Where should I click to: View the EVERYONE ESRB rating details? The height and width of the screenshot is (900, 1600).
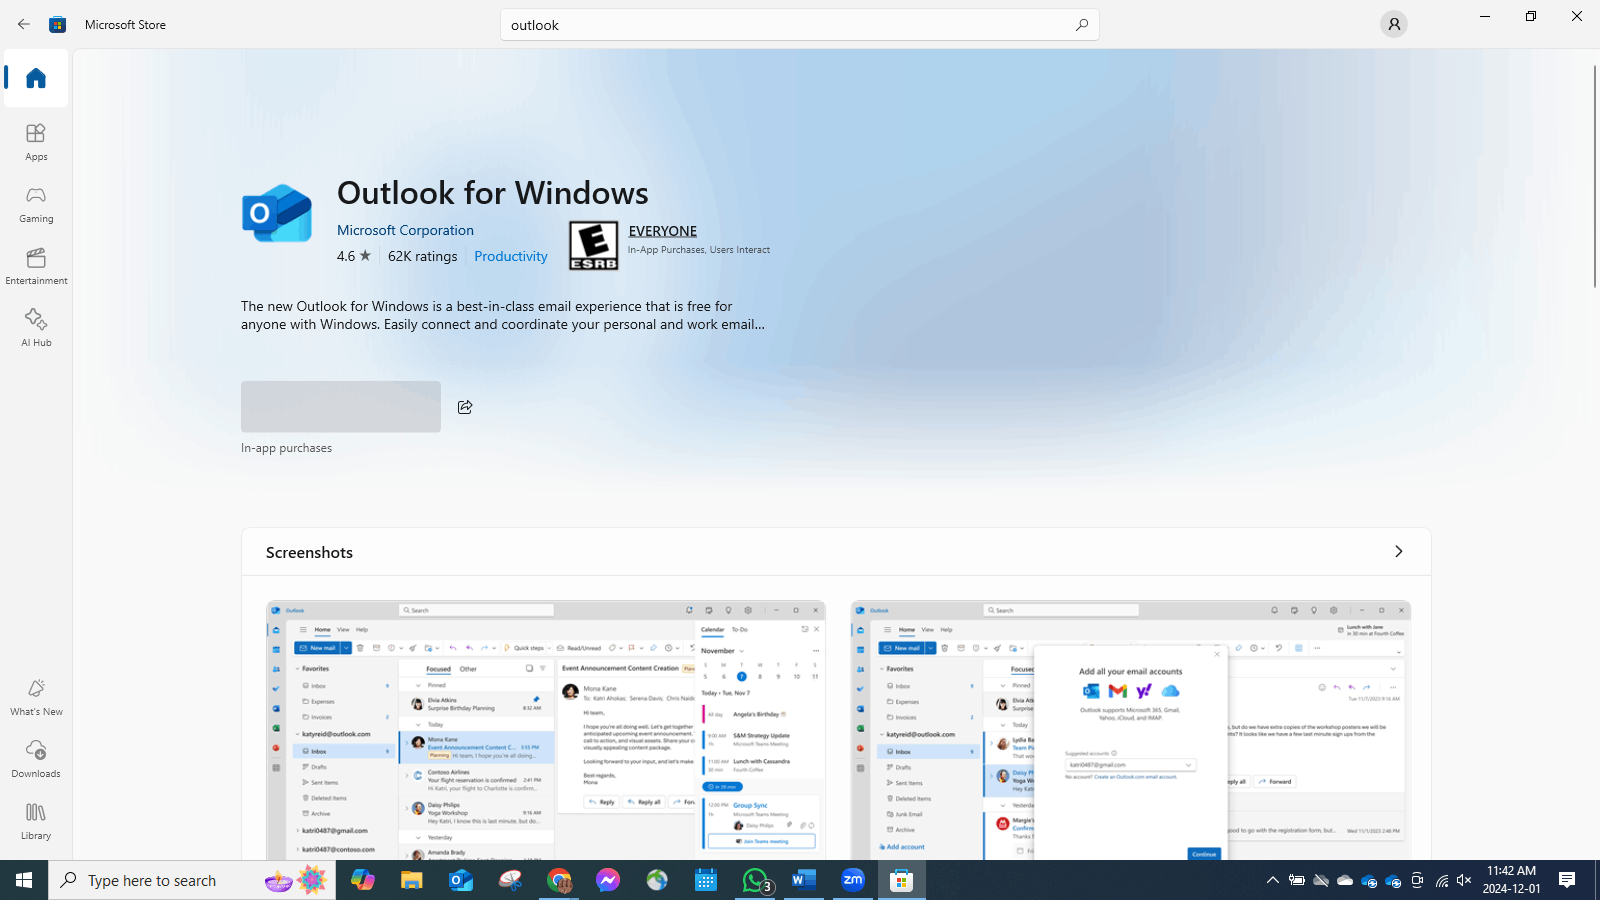click(x=662, y=230)
